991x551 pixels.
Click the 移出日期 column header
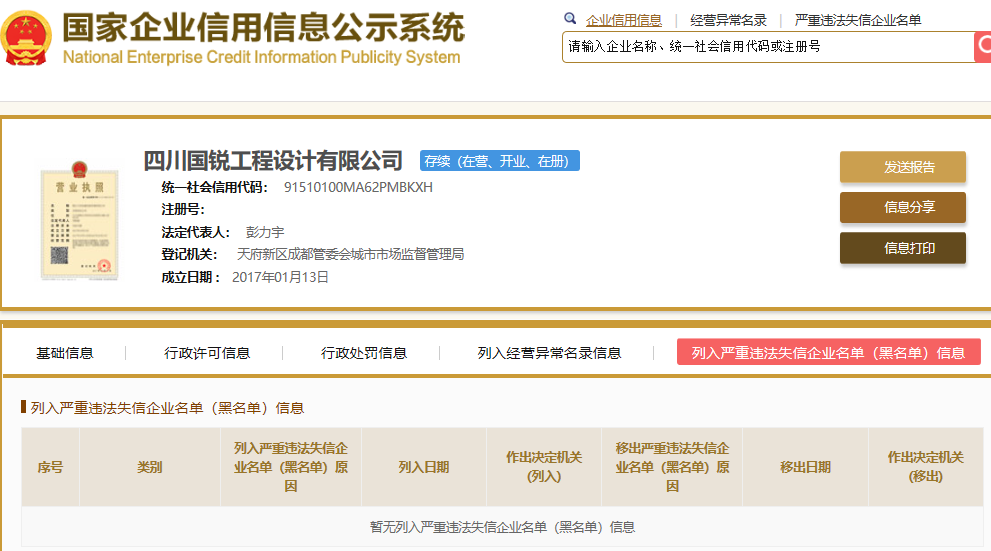[x=805, y=467]
